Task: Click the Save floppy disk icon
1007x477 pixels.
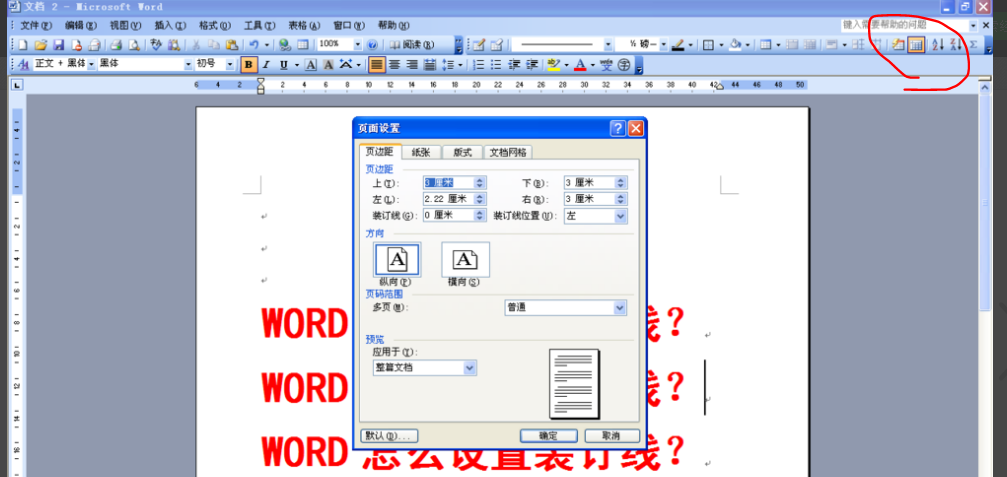Action: 58,45
